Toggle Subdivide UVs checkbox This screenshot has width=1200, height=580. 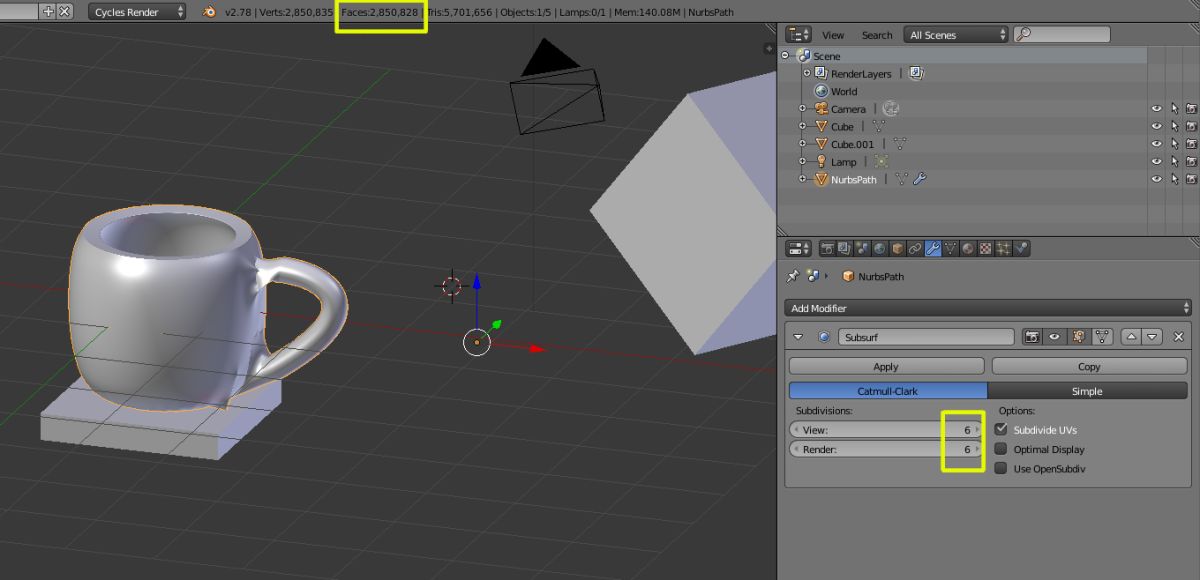(1001, 429)
